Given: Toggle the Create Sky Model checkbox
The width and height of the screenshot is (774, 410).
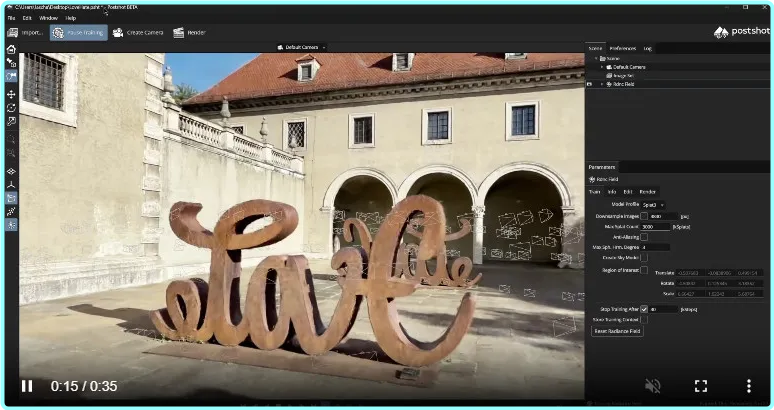Looking at the screenshot, I should pos(644,257).
